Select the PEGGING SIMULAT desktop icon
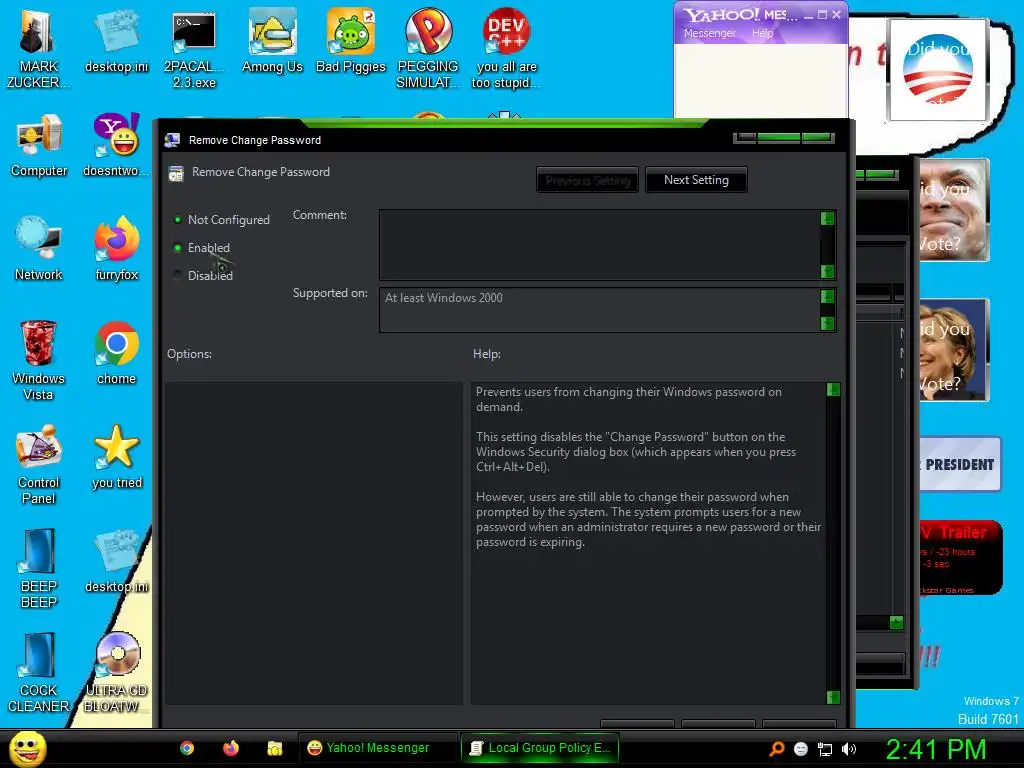 point(428,47)
